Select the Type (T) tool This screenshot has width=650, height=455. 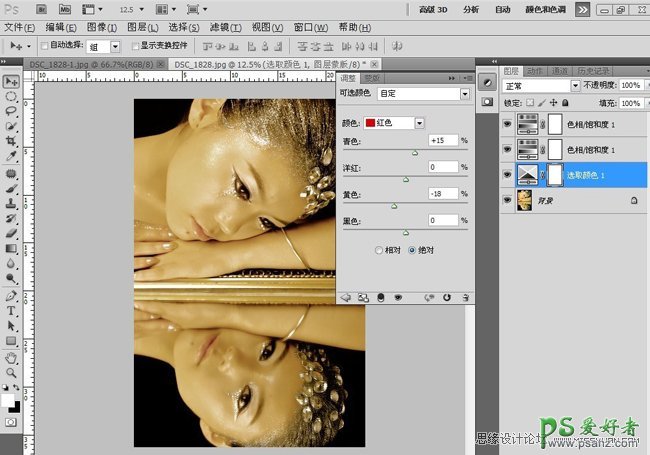tap(11, 310)
